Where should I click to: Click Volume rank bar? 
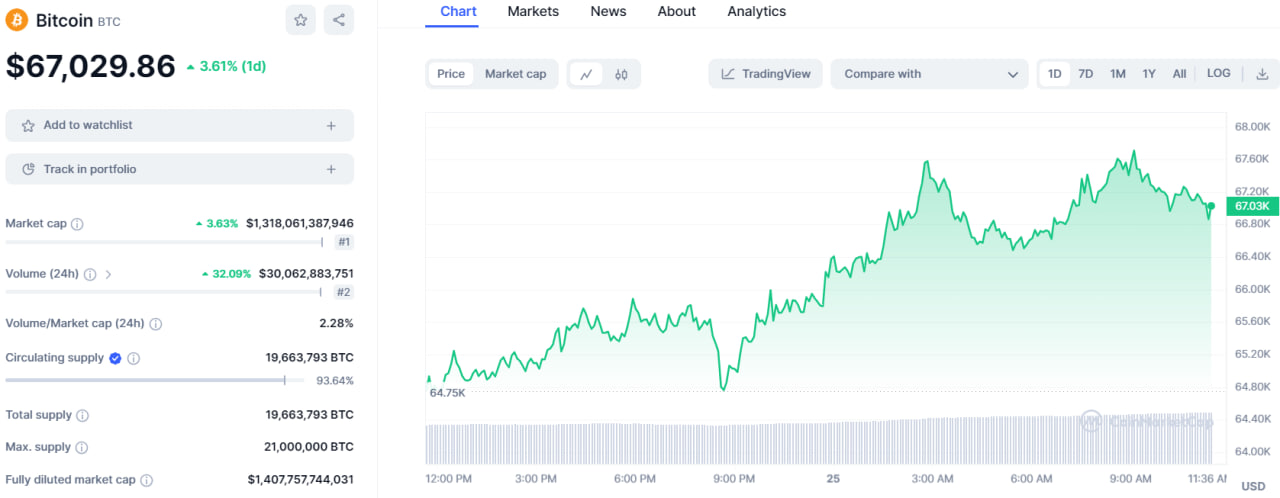(x=165, y=292)
